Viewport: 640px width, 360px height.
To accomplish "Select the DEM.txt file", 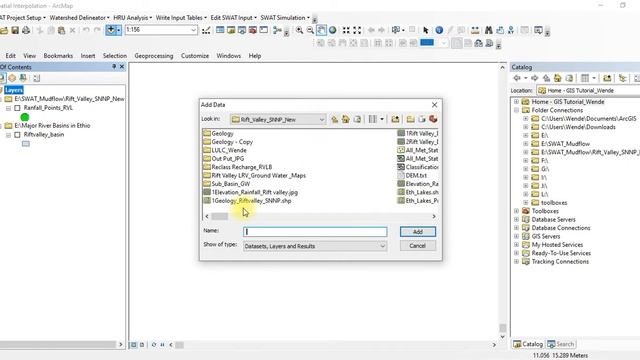I will click(412, 176).
